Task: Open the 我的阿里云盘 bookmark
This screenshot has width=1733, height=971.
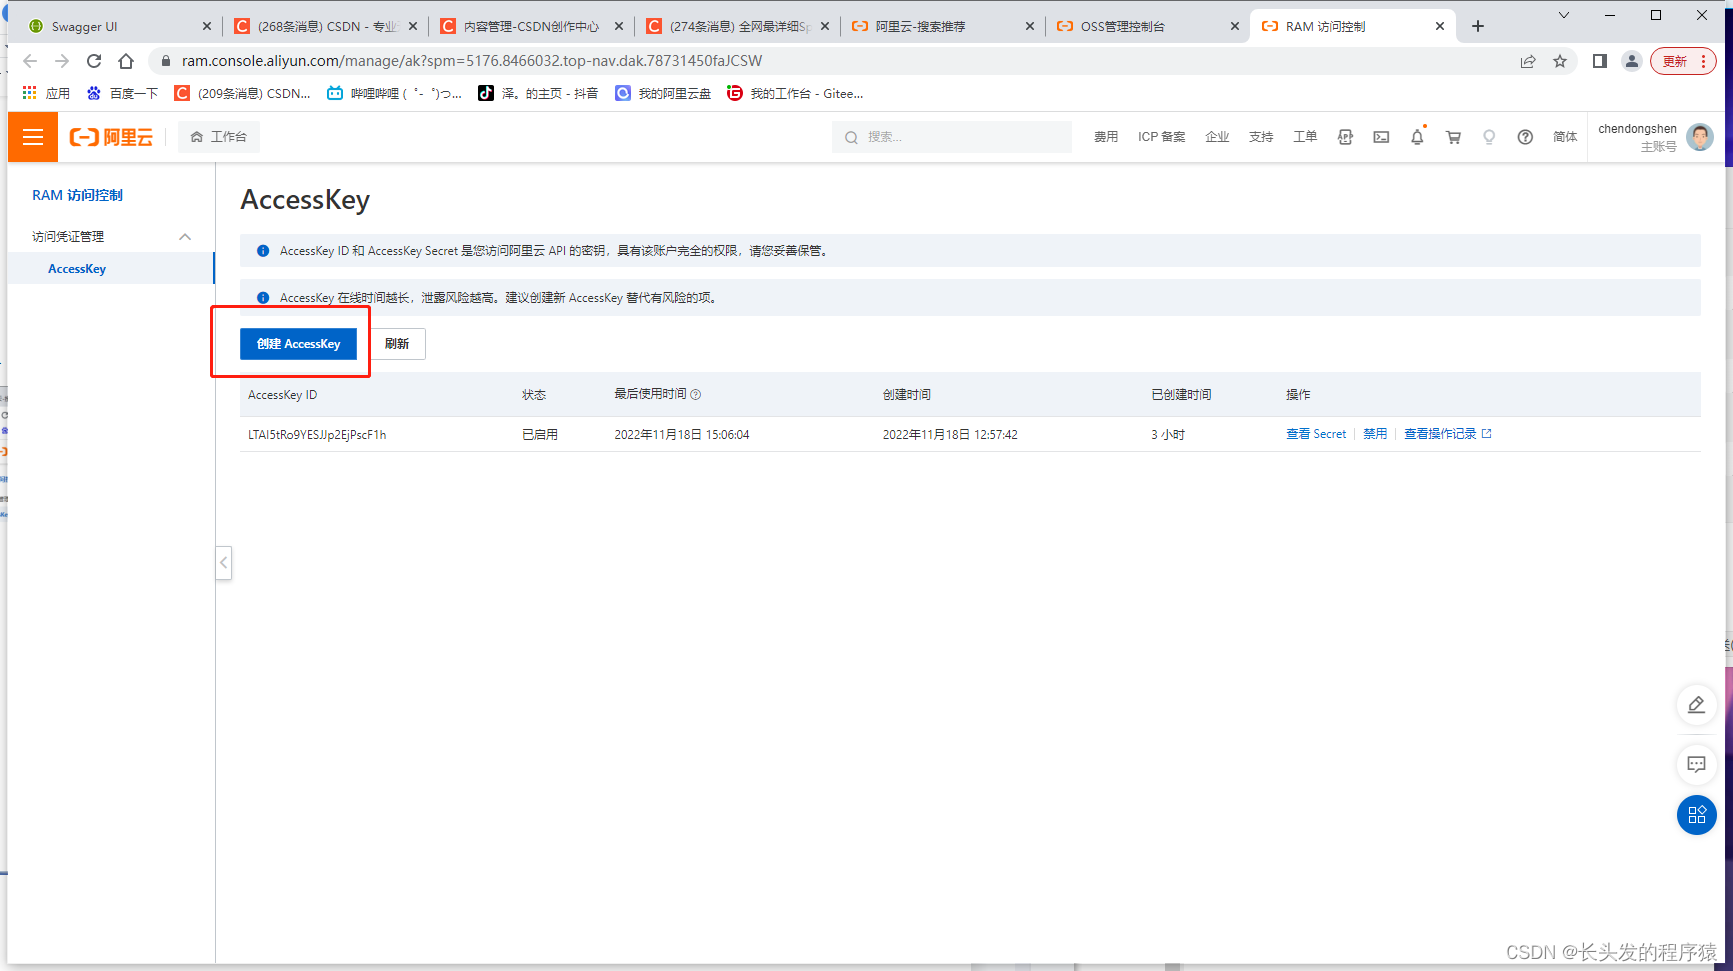Action: click(x=663, y=93)
